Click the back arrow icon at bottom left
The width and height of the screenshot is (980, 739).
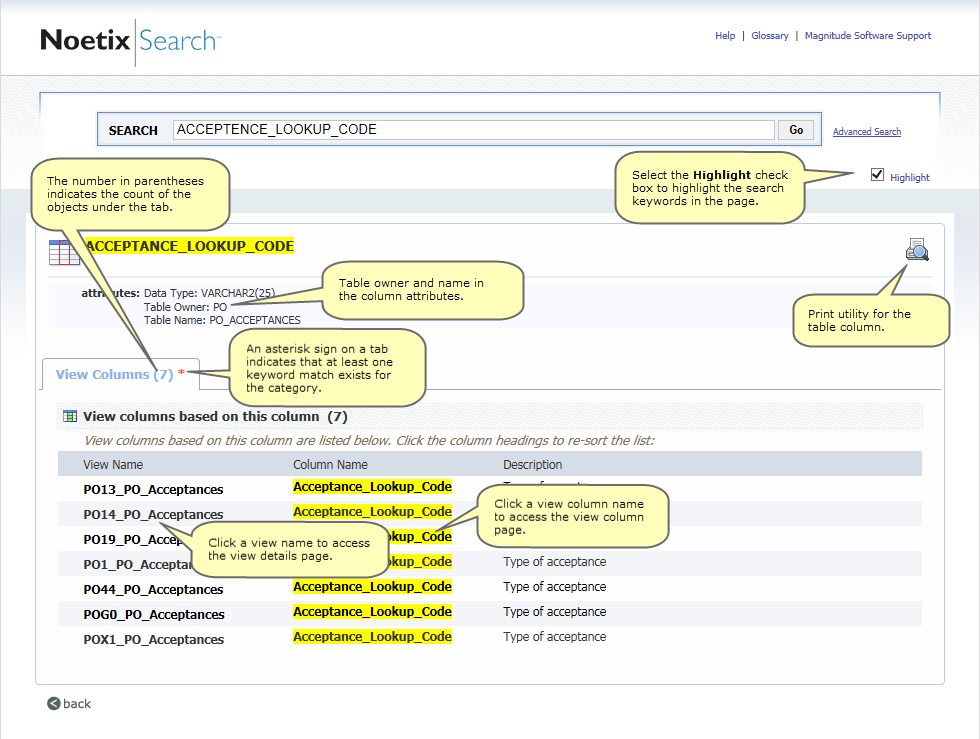[x=52, y=703]
